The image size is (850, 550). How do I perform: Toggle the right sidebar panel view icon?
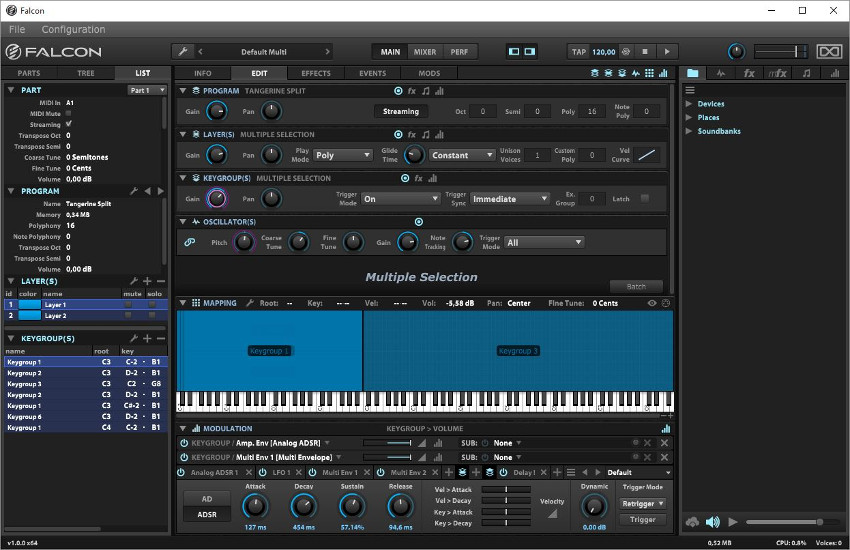pyautogui.click(x=530, y=51)
